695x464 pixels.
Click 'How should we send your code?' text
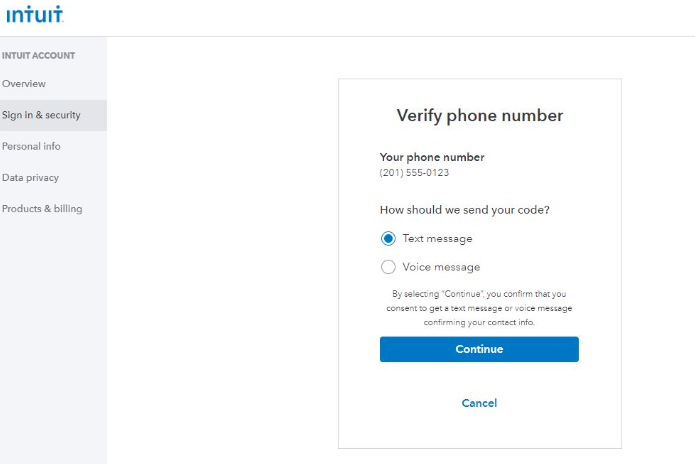[x=464, y=210]
